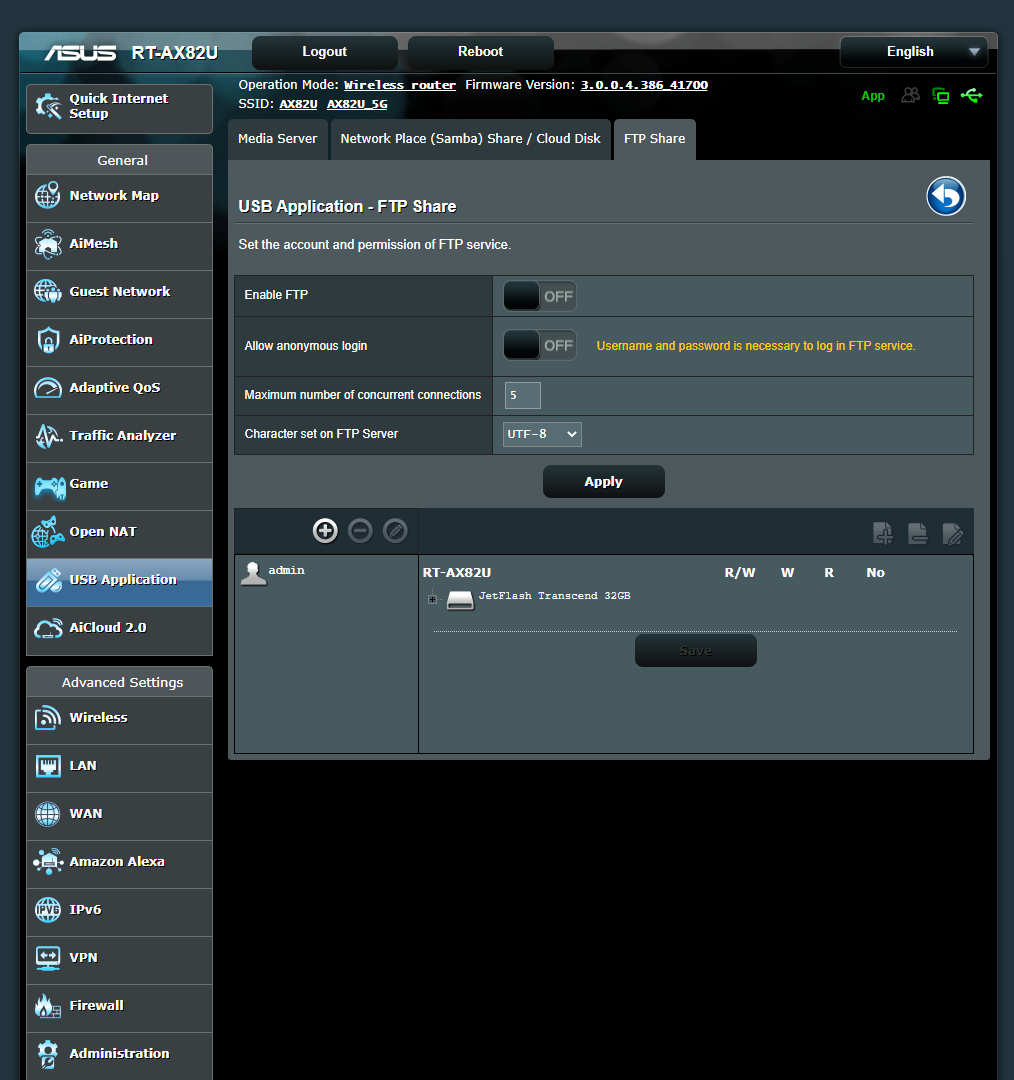Open Firewall settings

click(x=119, y=1008)
